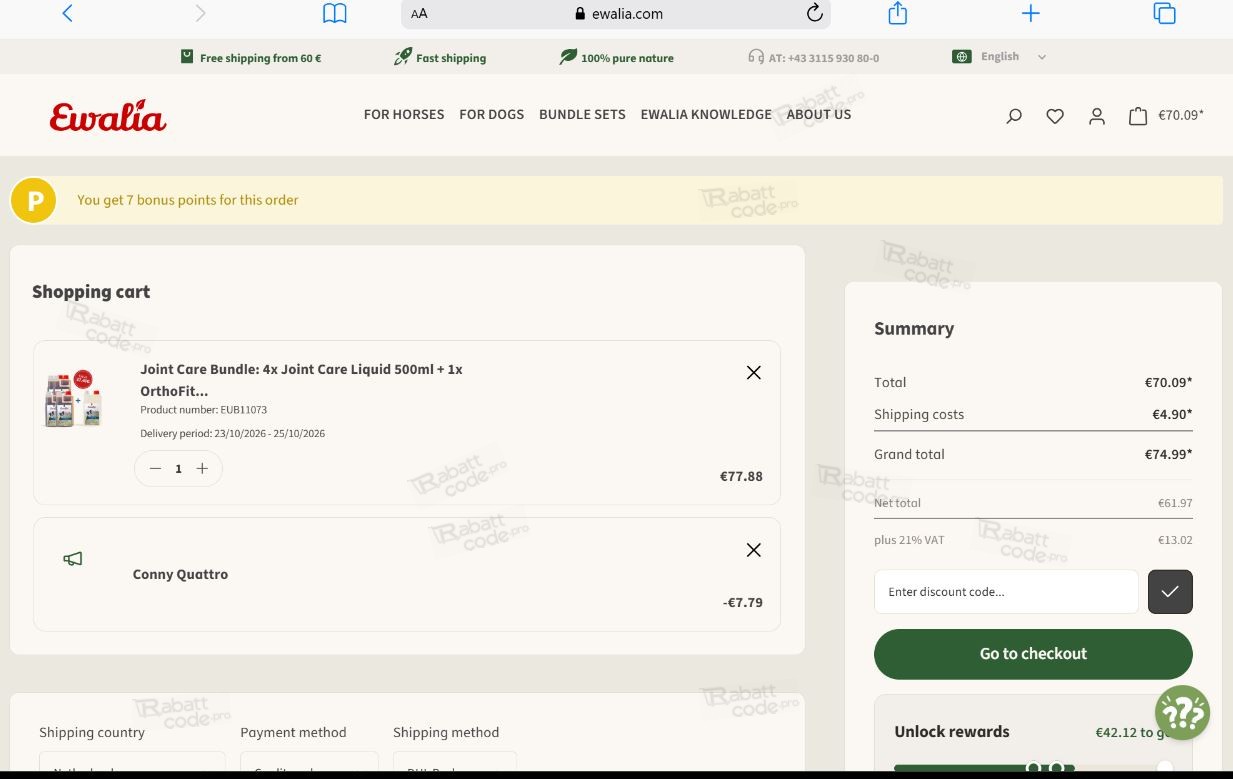Open the Joint Care Bundle product thumbnail
This screenshot has height=779, width=1233.
click(73, 398)
